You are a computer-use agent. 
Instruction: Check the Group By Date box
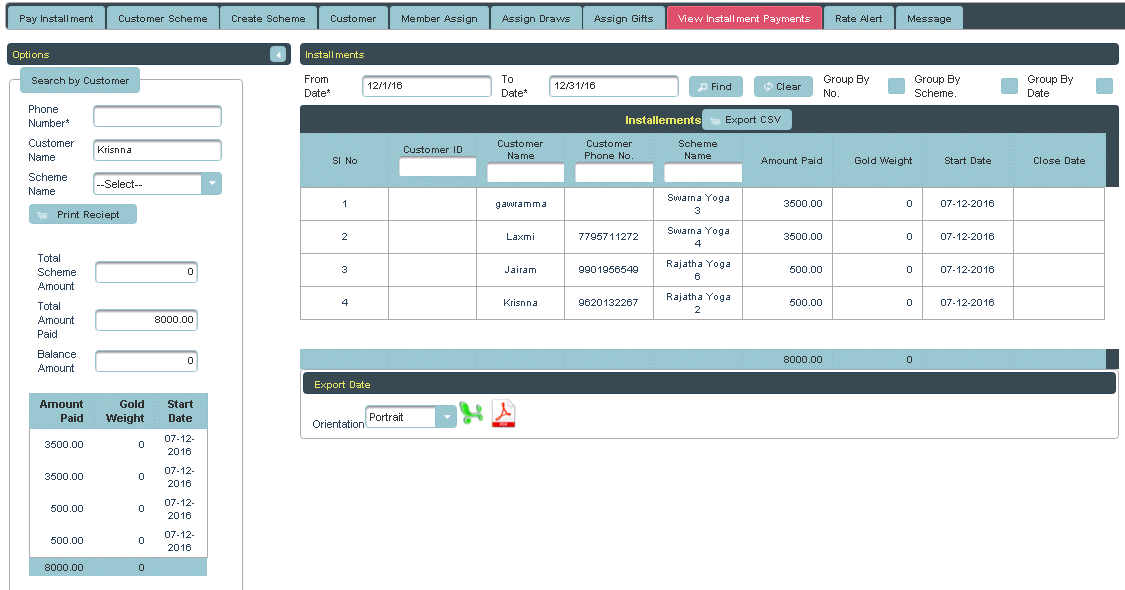(x=1104, y=86)
